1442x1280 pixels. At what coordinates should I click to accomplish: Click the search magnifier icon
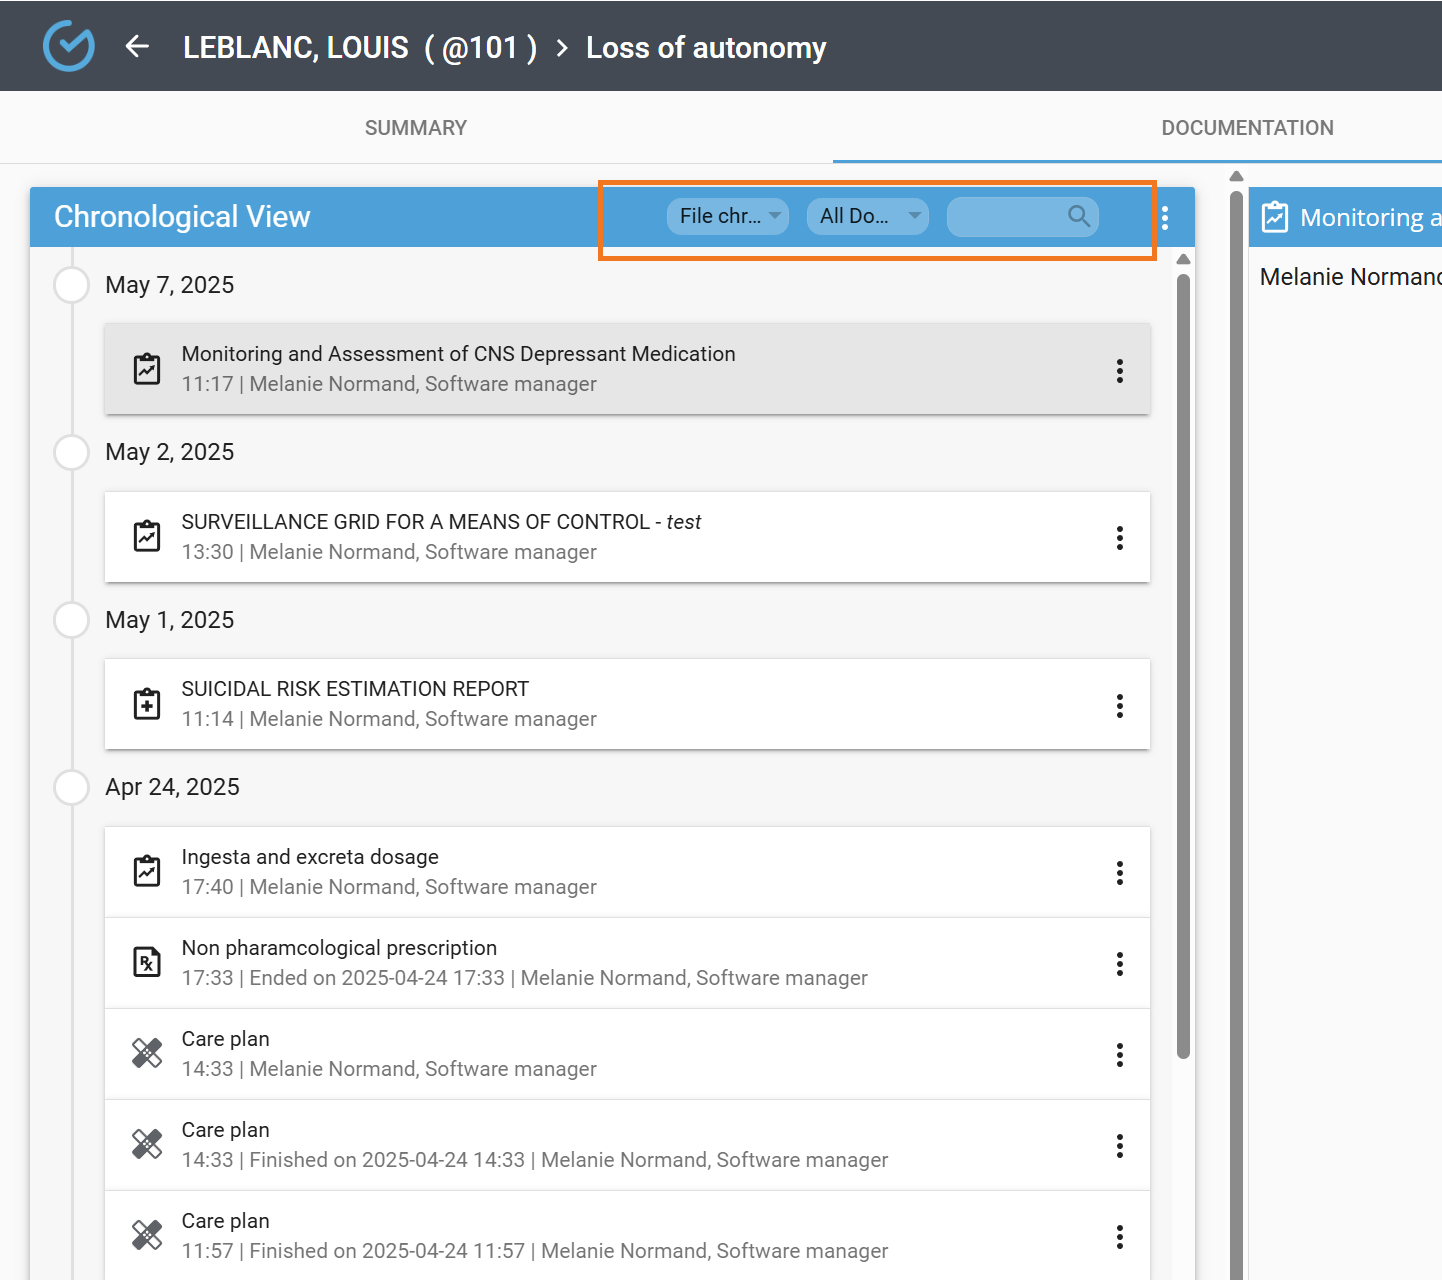[x=1078, y=216]
